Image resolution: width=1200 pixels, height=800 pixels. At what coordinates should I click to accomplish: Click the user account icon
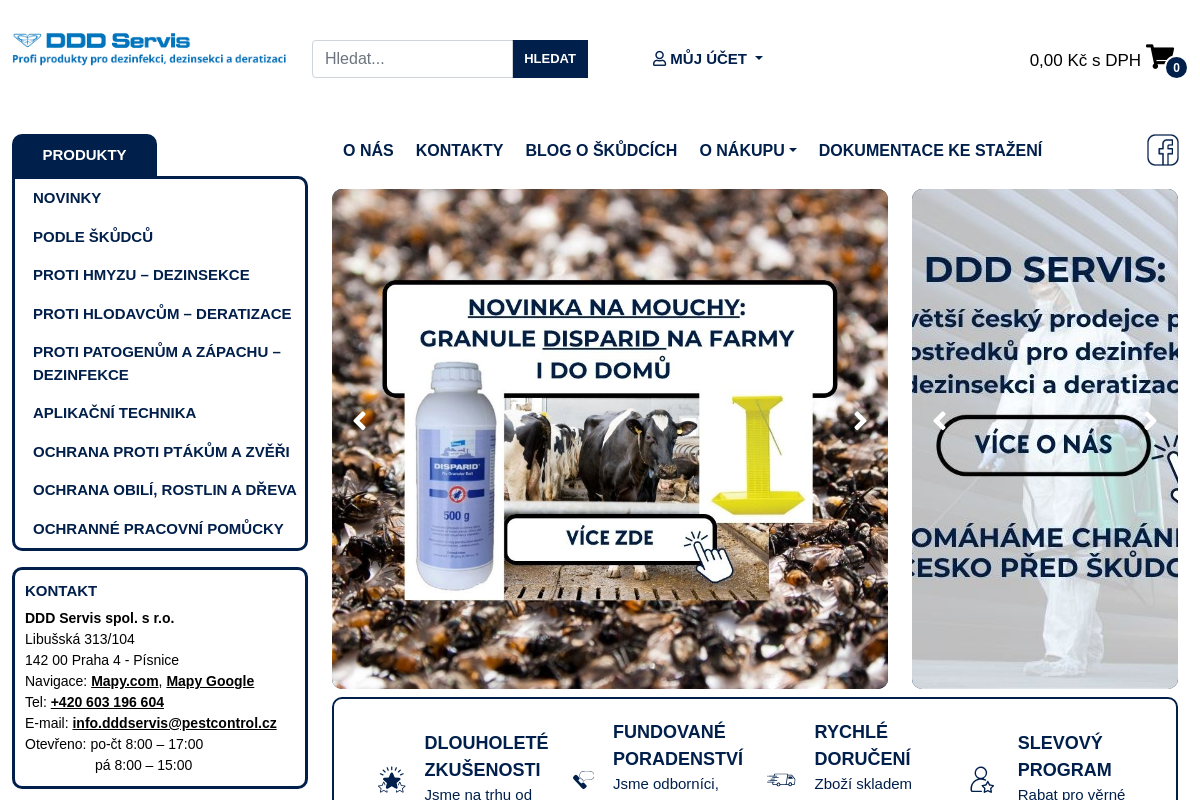659,58
